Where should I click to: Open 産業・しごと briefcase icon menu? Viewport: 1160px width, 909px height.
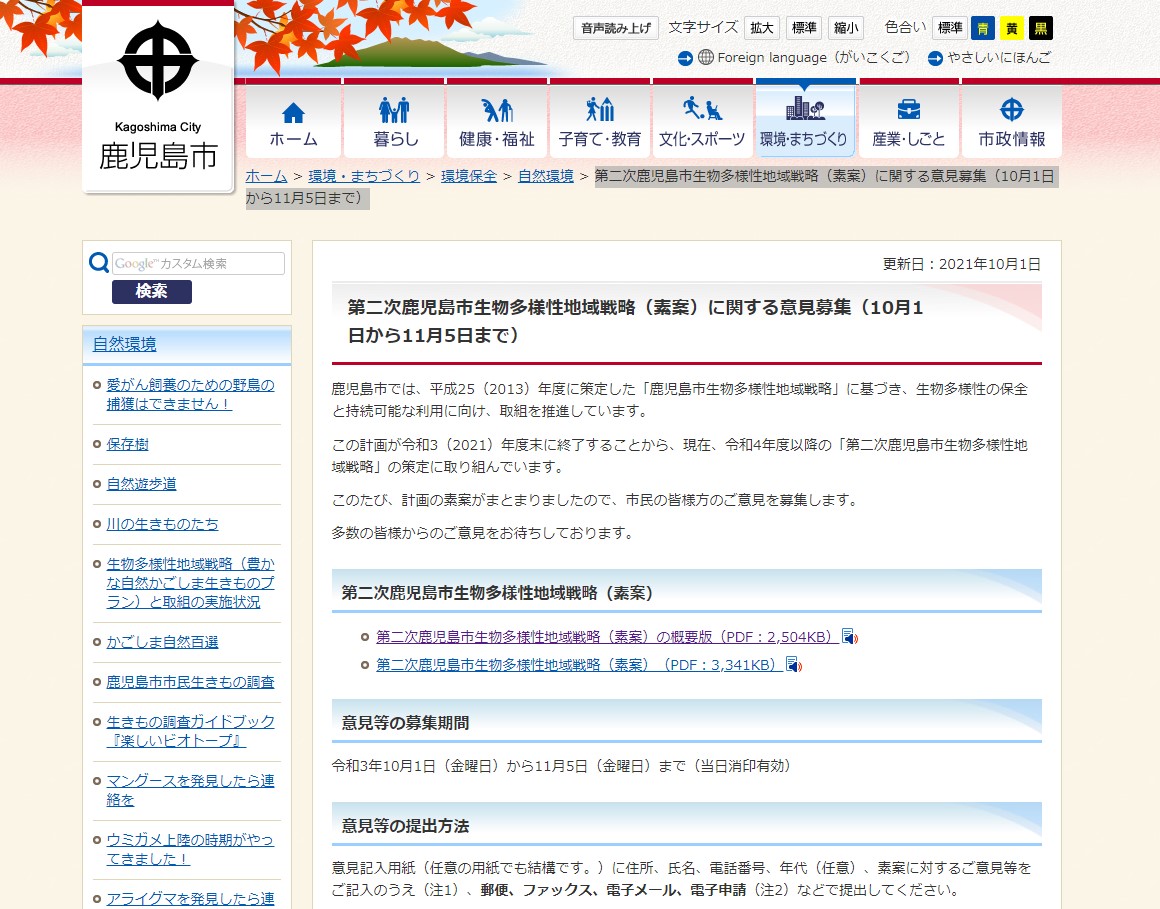tap(908, 122)
